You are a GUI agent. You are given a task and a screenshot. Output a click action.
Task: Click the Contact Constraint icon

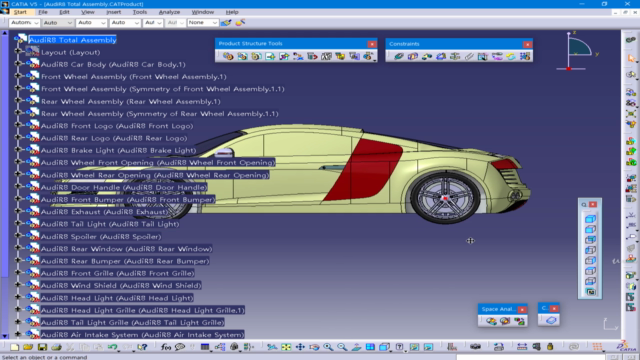[413, 56]
